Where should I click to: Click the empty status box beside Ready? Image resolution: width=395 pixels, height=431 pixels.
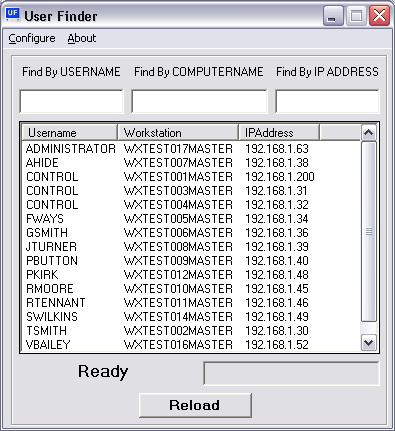click(291, 373)
